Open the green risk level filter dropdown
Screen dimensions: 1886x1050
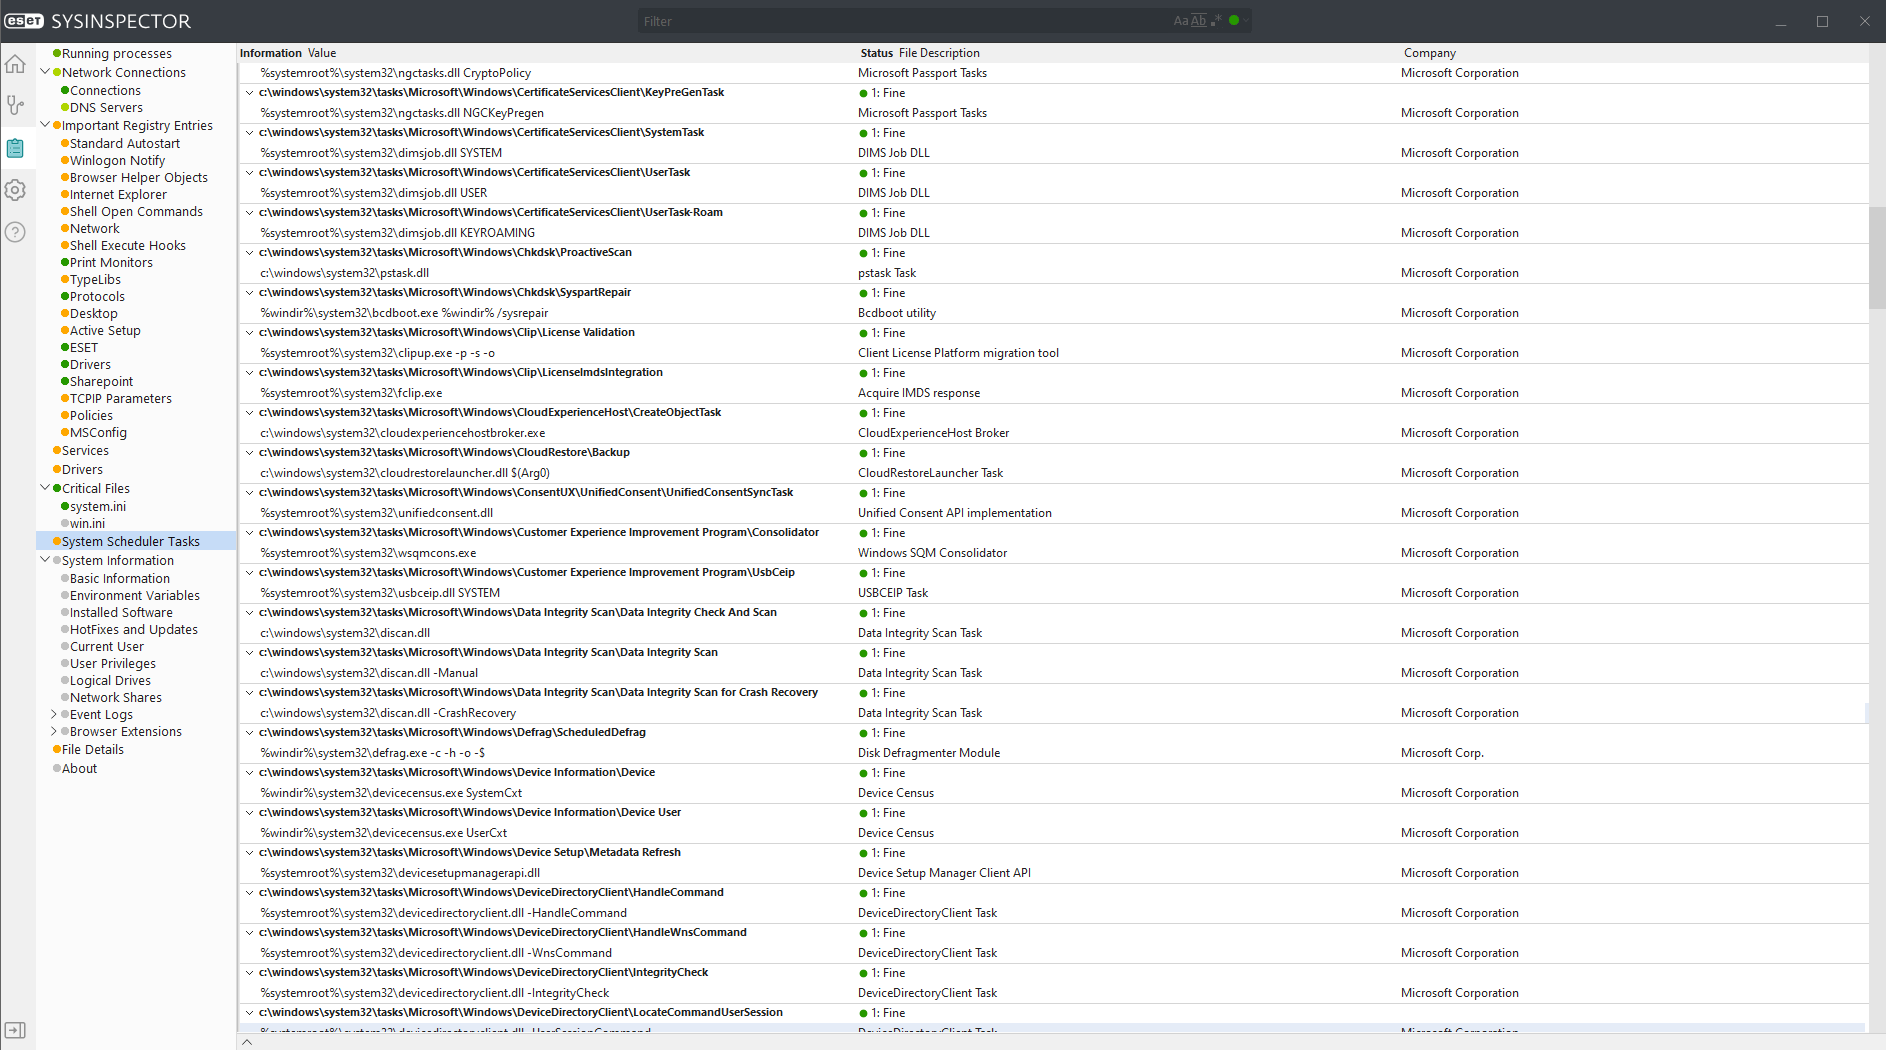[1238, 20]
